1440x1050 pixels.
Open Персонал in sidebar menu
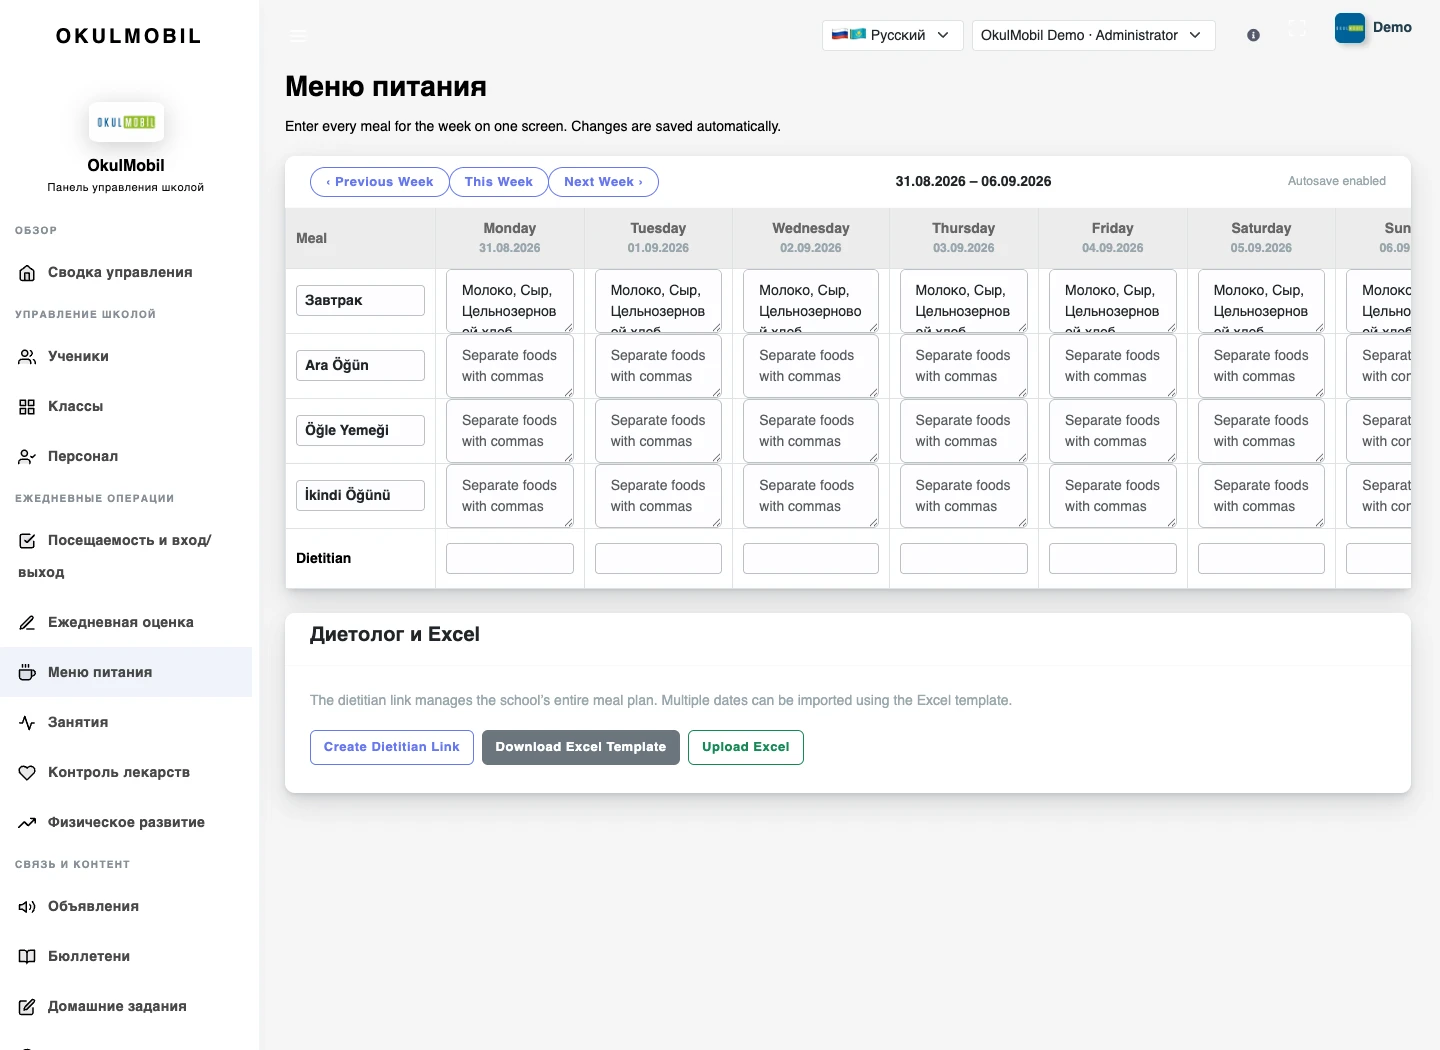pyautogui.click(x=126, y=457)
